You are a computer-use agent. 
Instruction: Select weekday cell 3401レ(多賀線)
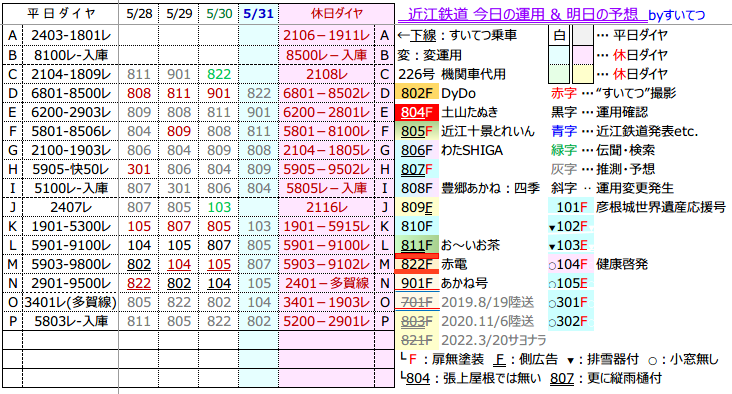coord(70,302)
